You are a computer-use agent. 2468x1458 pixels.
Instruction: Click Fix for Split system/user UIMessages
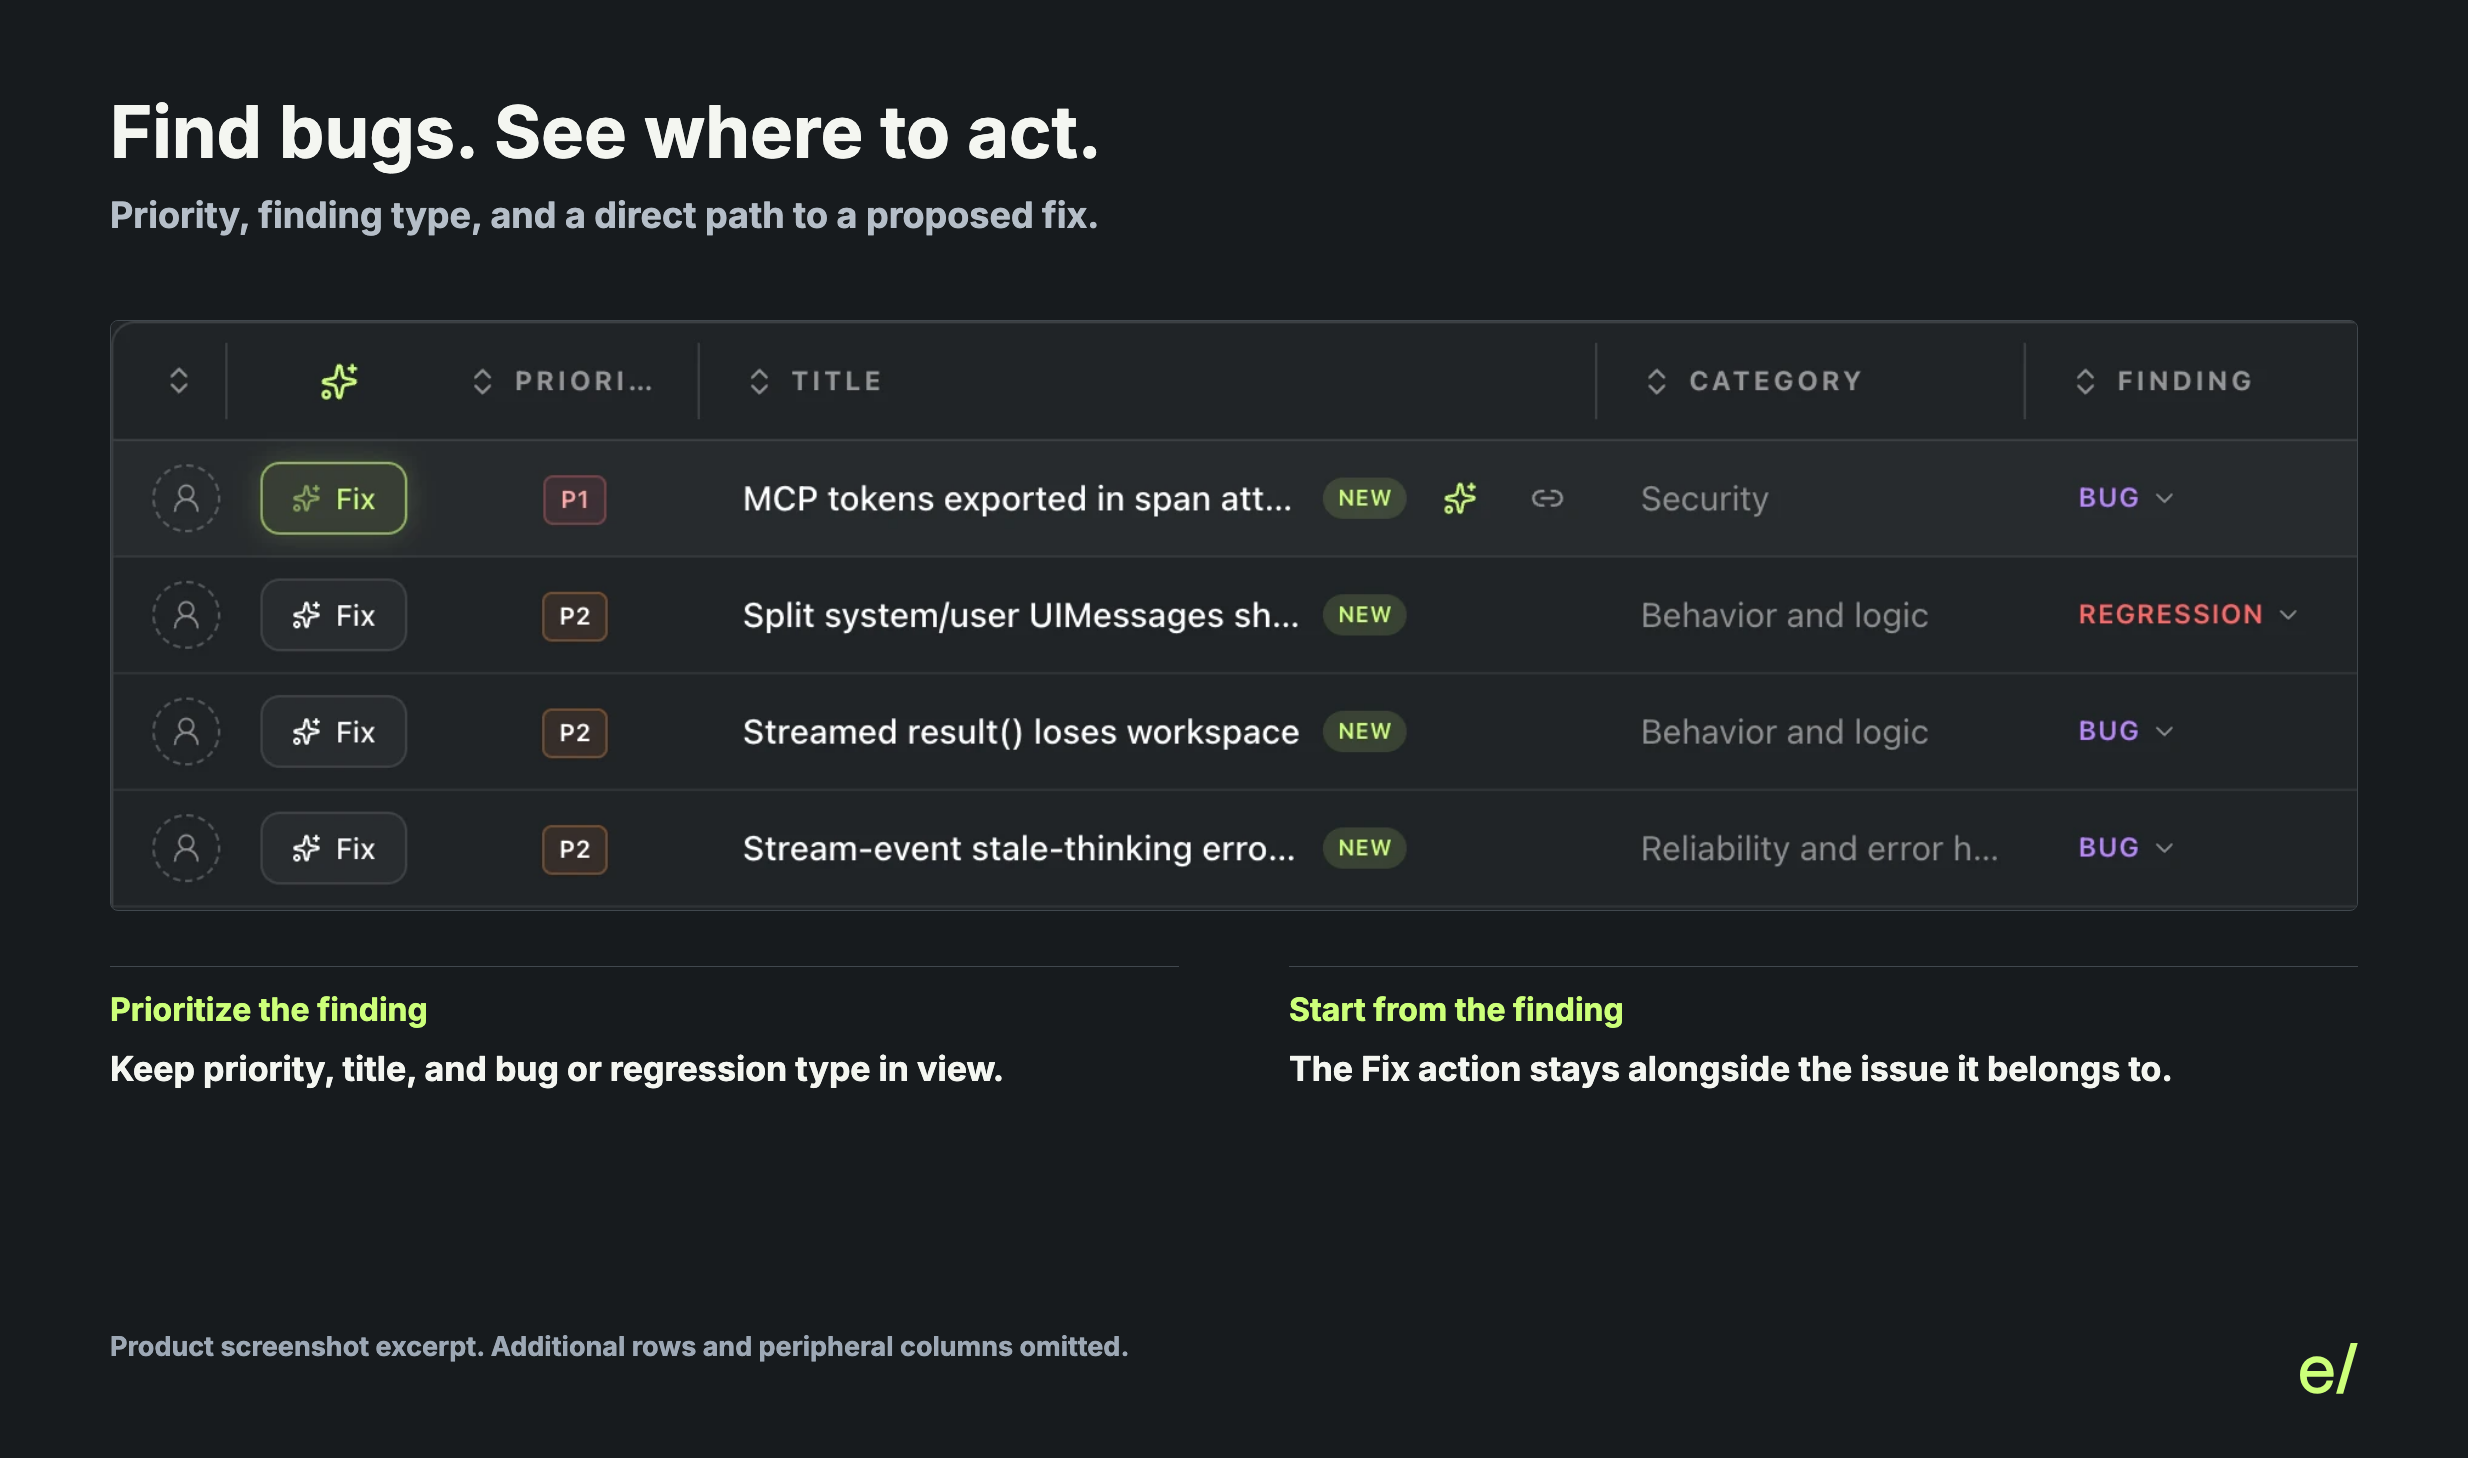coord(333,615)
